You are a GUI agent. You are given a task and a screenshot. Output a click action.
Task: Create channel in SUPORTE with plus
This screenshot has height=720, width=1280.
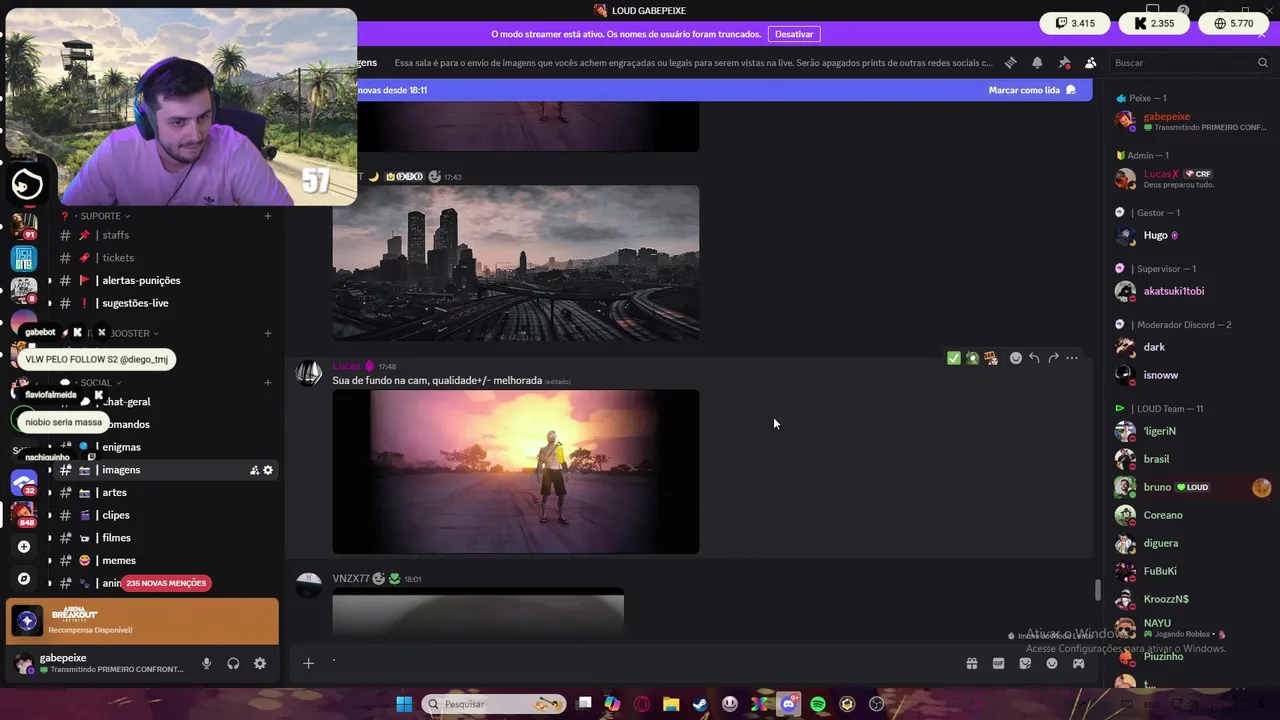point(267,216)
